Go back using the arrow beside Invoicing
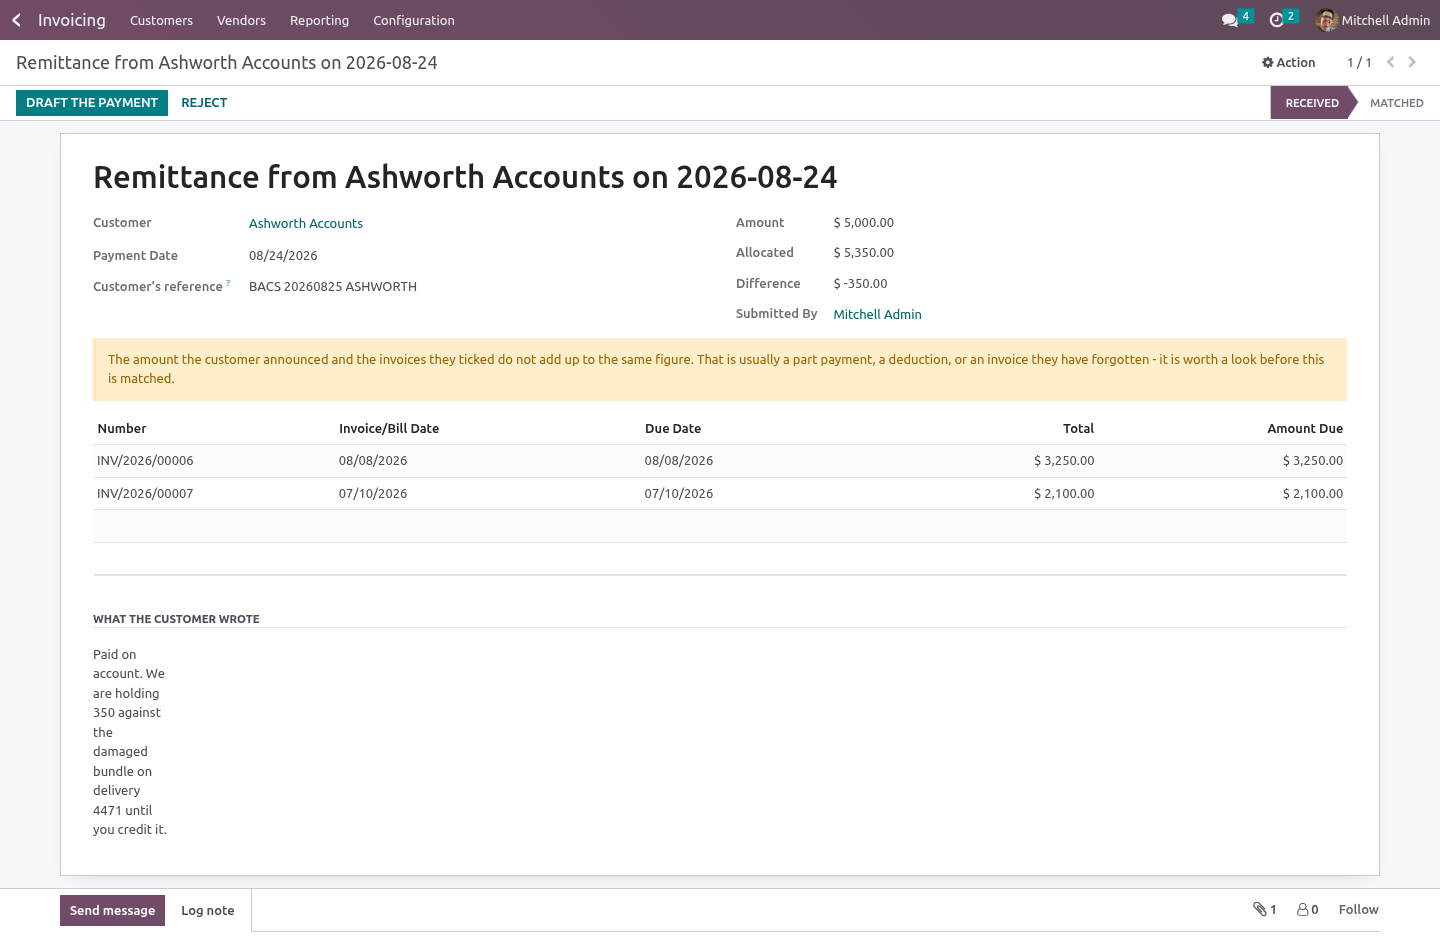 16,20
